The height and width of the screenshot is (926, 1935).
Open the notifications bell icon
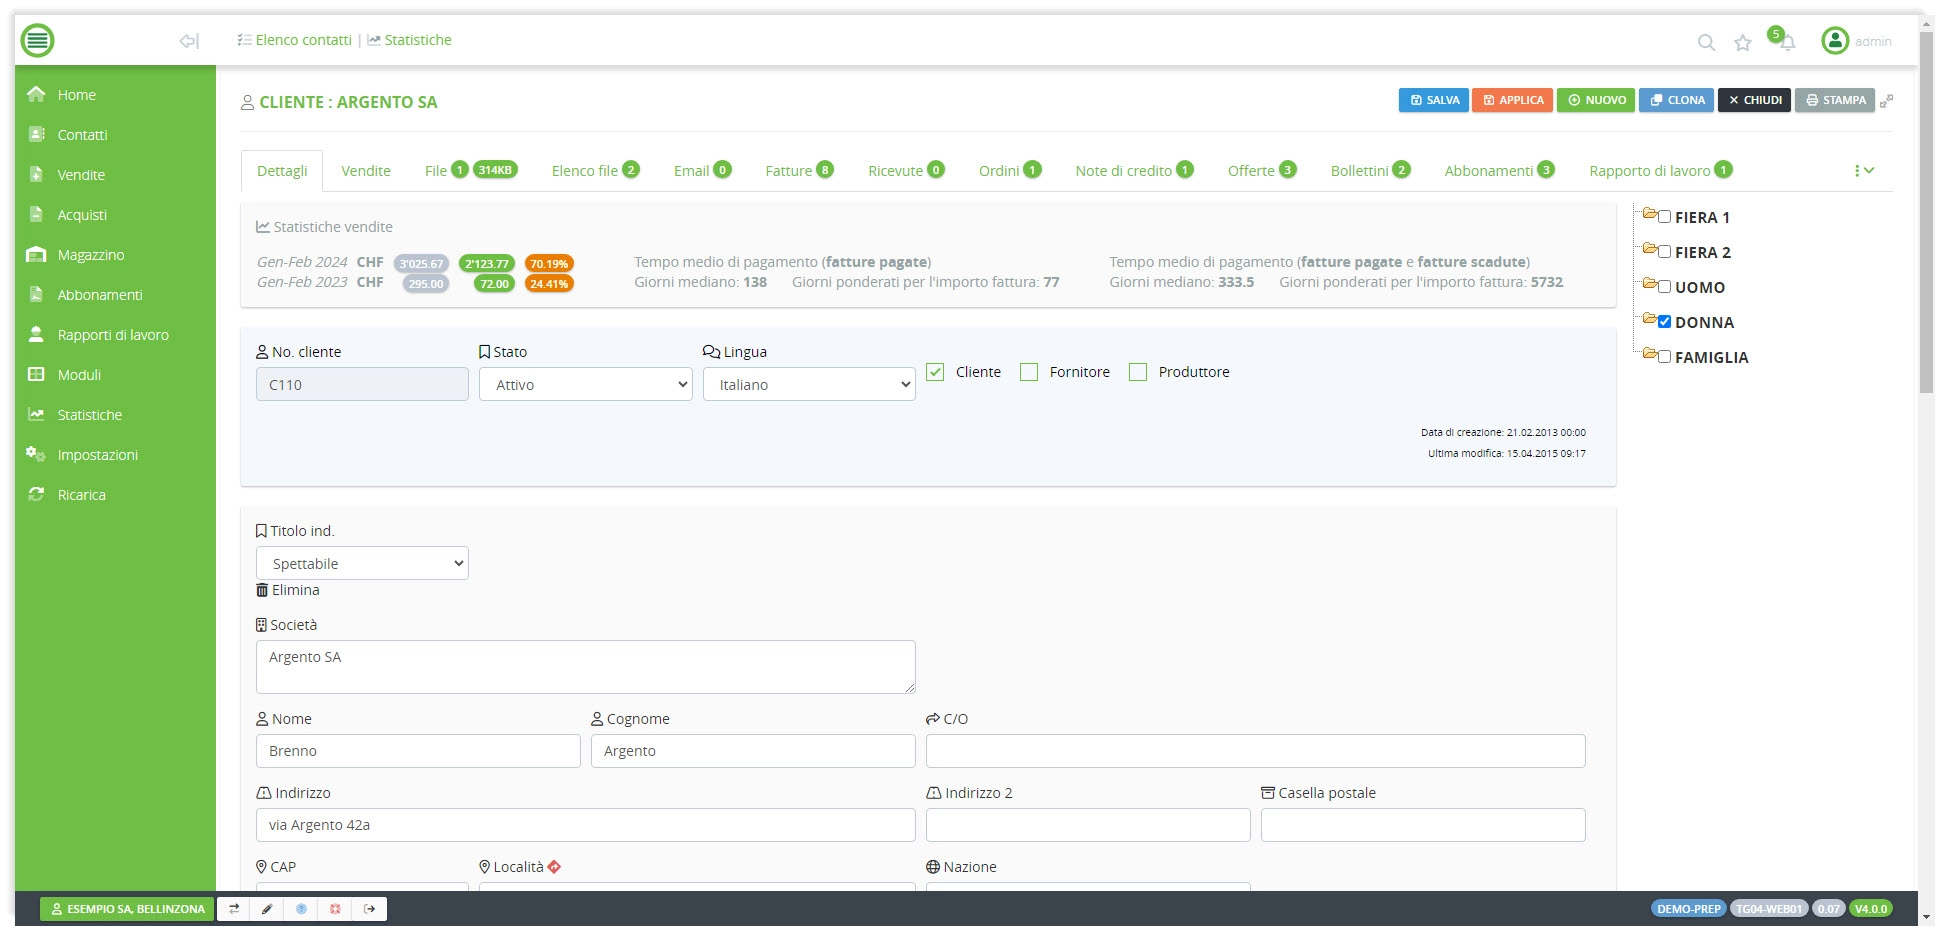pyautogui.click(x=1787, y=42)
